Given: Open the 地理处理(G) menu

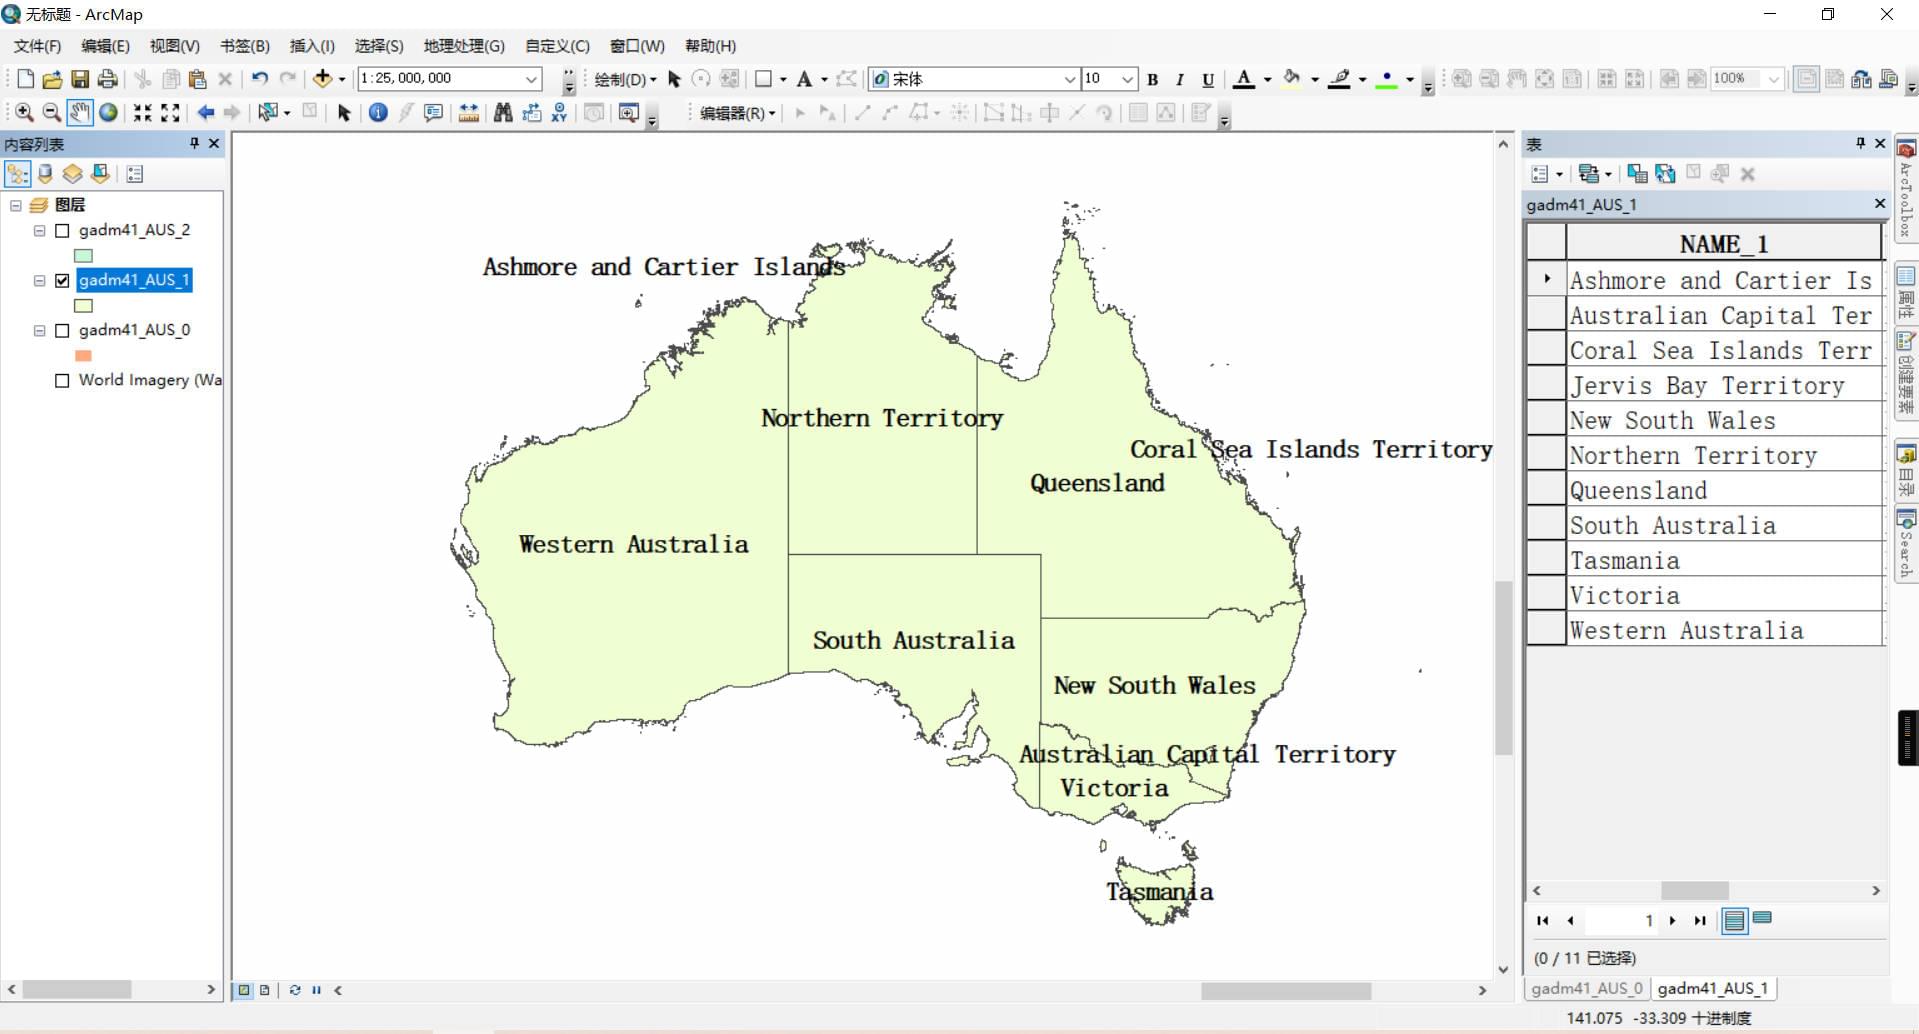Looking at the screenshot, I should 464,46.
